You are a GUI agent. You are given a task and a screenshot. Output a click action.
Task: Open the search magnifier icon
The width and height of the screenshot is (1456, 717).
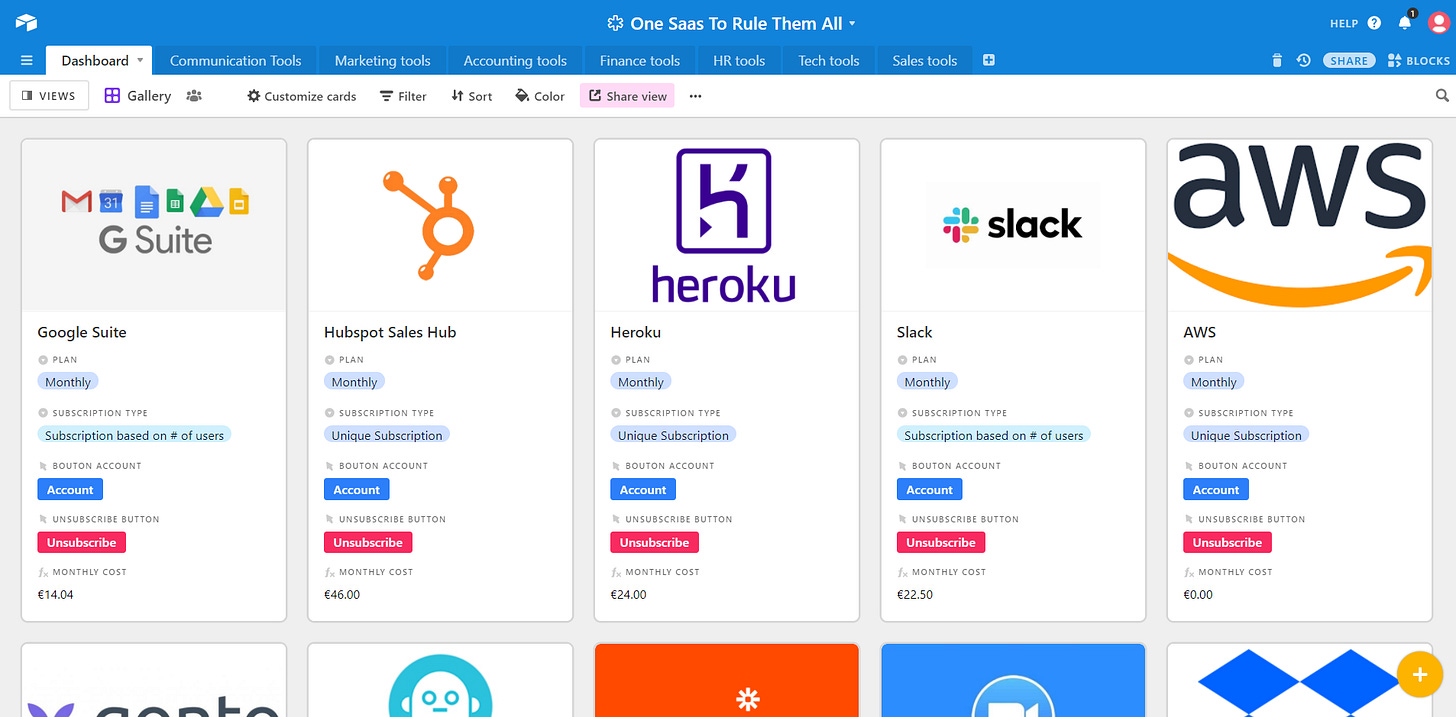pyautogui.click(x=1442, y=96)
